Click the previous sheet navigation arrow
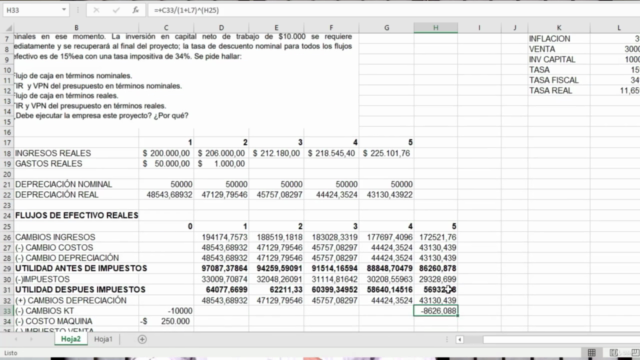The height and width of the screenshot is (360, 640). (x=16, y=339)
